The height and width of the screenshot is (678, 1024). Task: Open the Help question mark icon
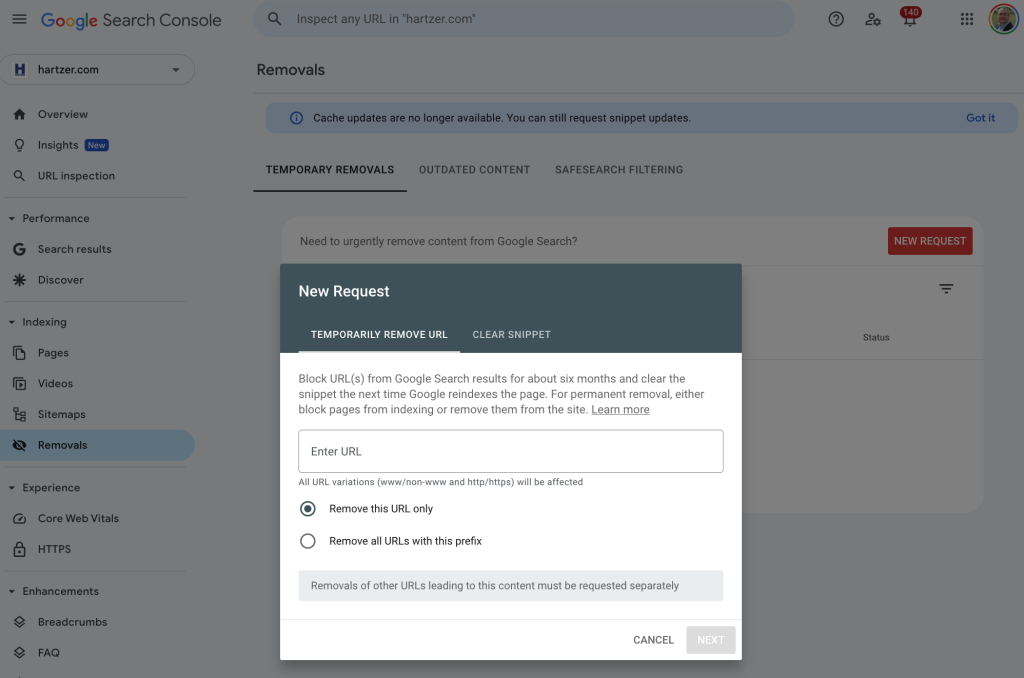coord(836,20)
